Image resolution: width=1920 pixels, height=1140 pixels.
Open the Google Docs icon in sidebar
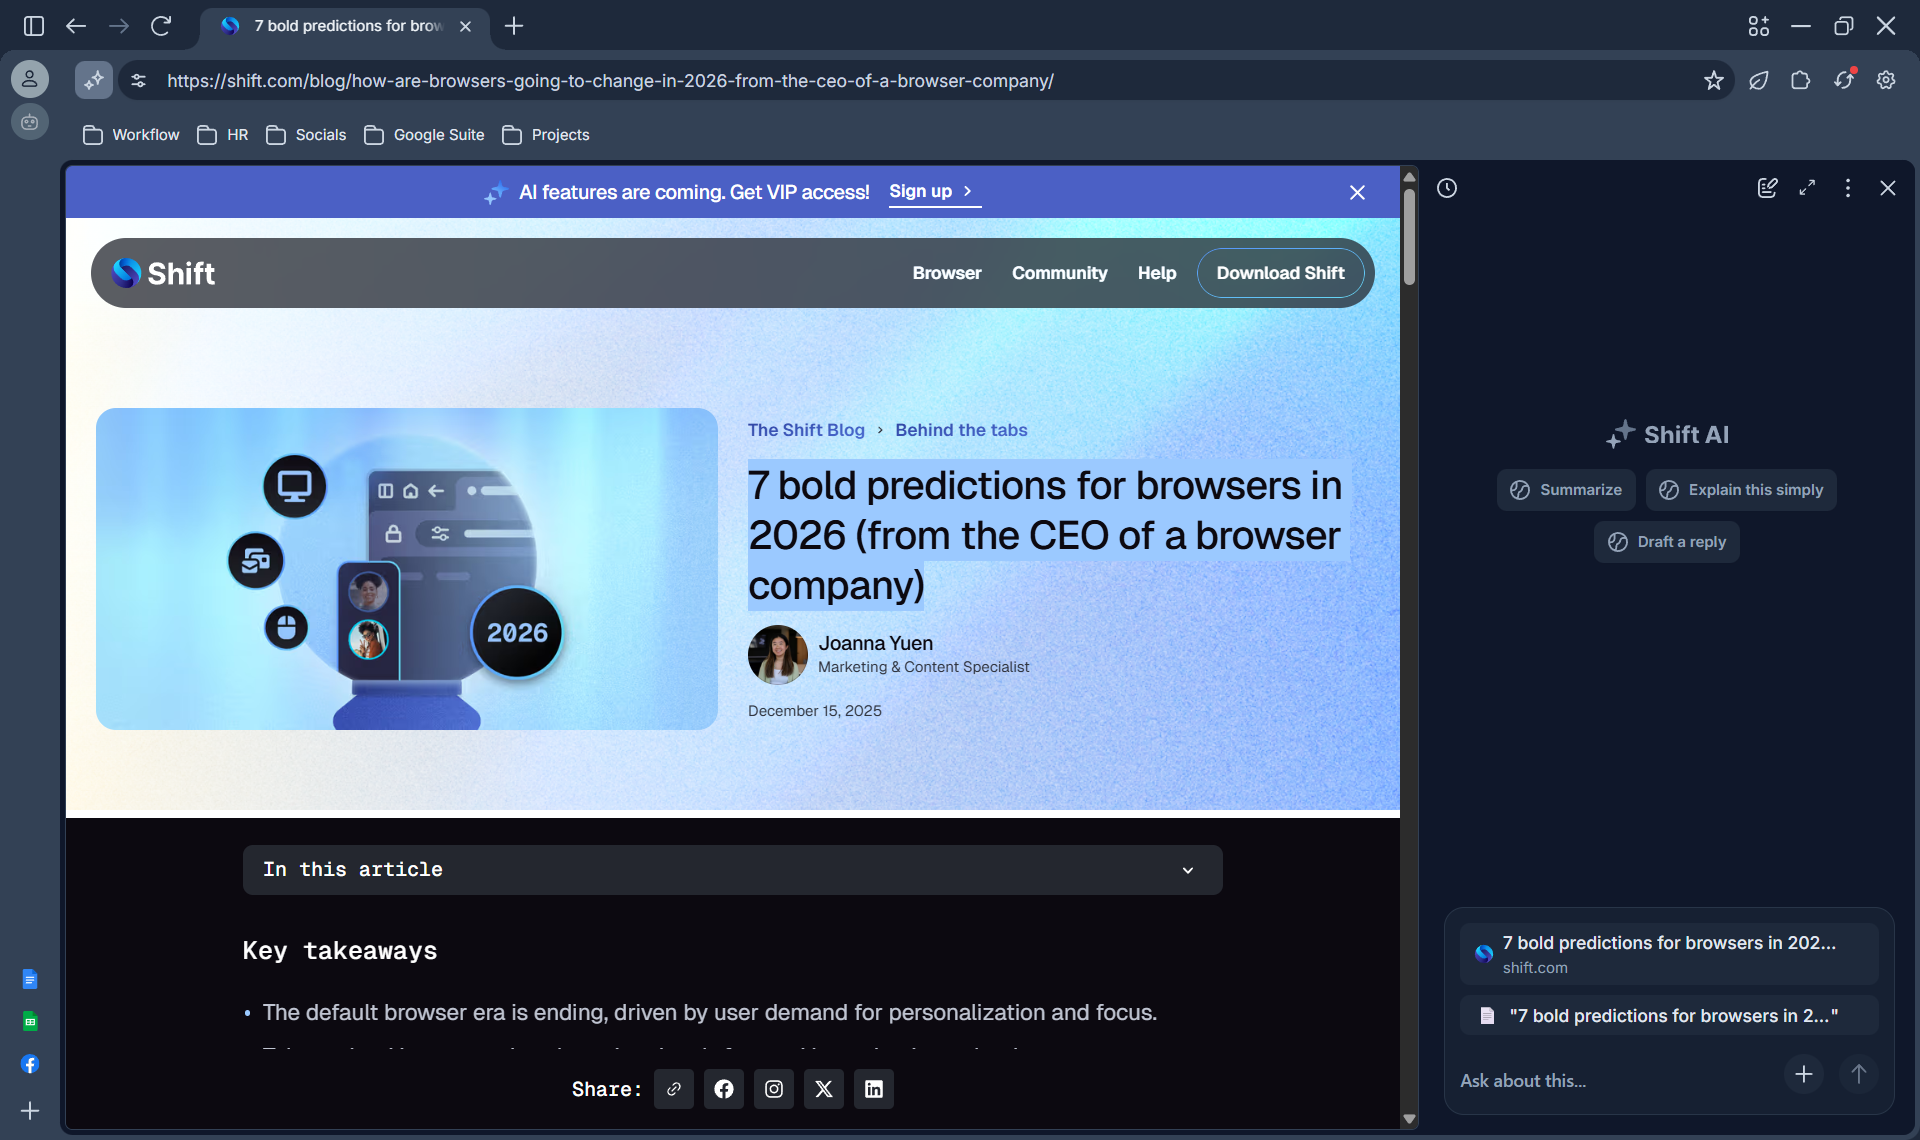point(30,979)
